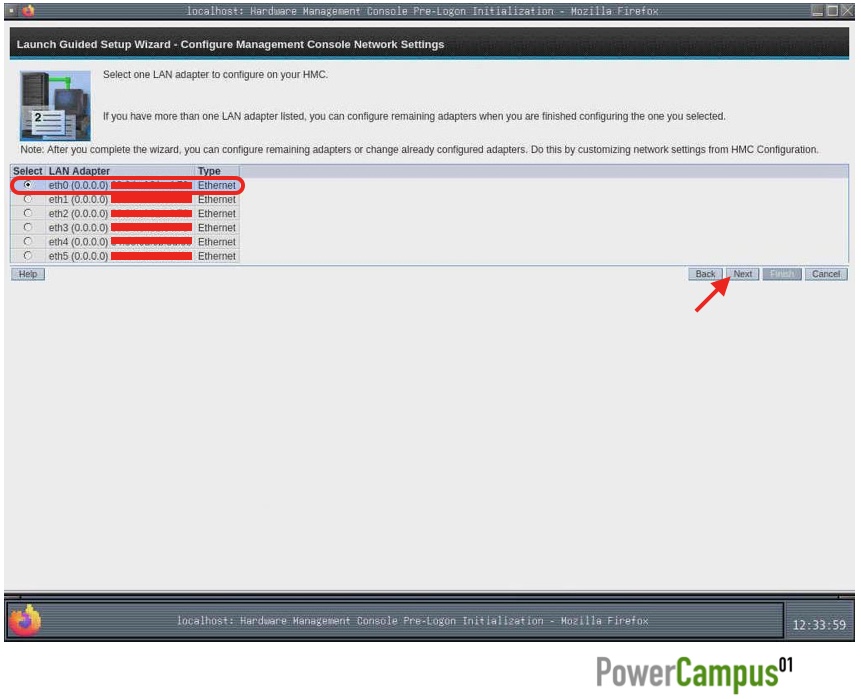Viewport: 861px width, 699px height.
Task: Maximize the Firefox window
Action: click(832, 10)
